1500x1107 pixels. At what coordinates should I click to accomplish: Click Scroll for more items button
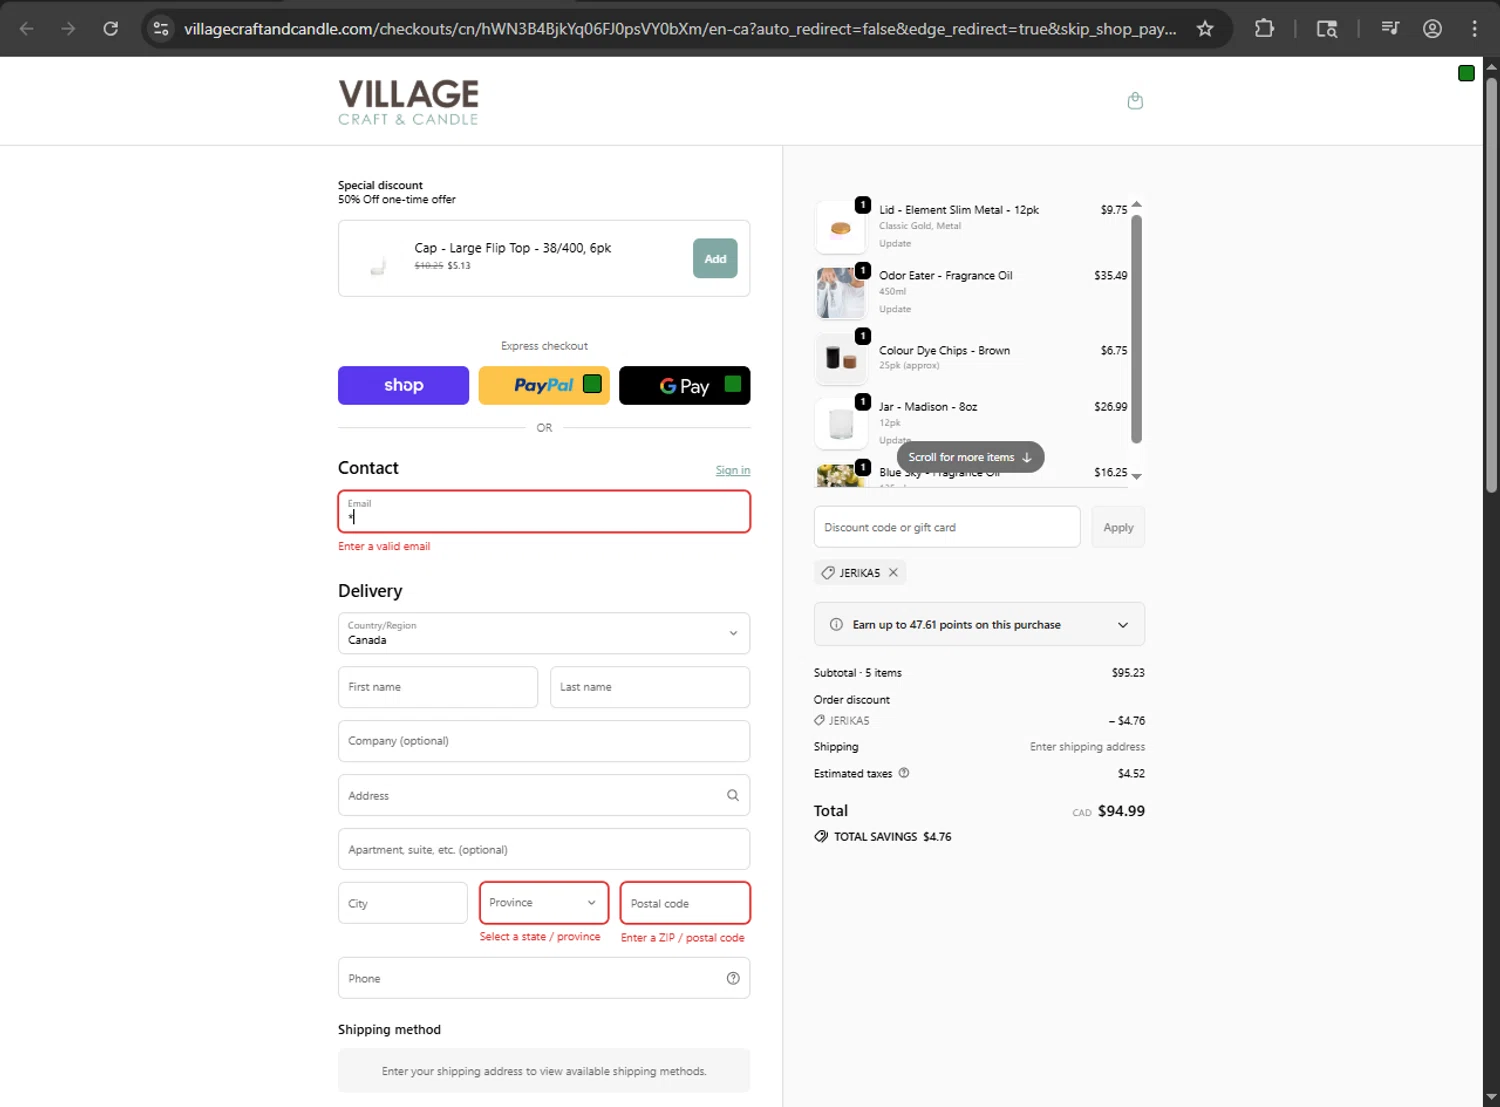[x=970, y=457]
